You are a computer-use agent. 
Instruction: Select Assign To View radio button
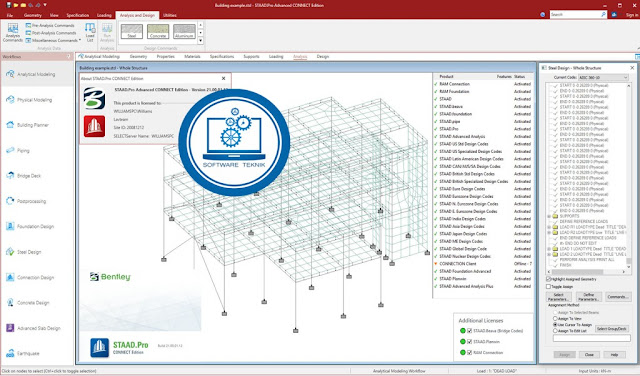pos(555,318)
